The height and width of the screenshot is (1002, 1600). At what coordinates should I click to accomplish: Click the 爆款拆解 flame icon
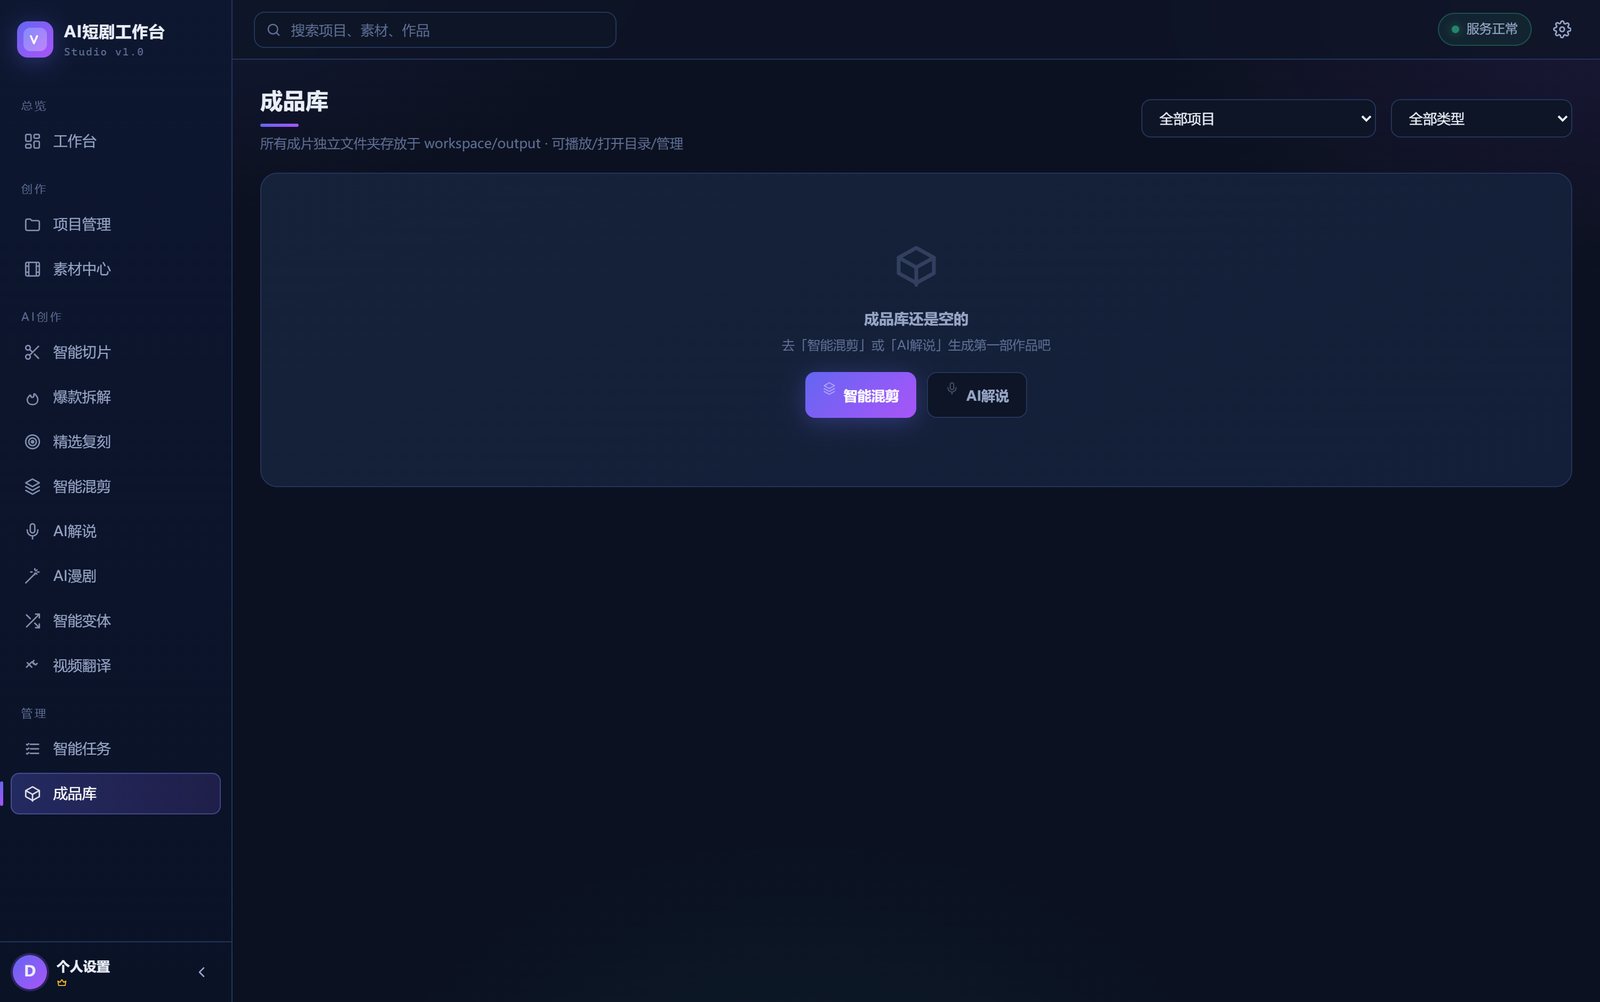[32, 397]
